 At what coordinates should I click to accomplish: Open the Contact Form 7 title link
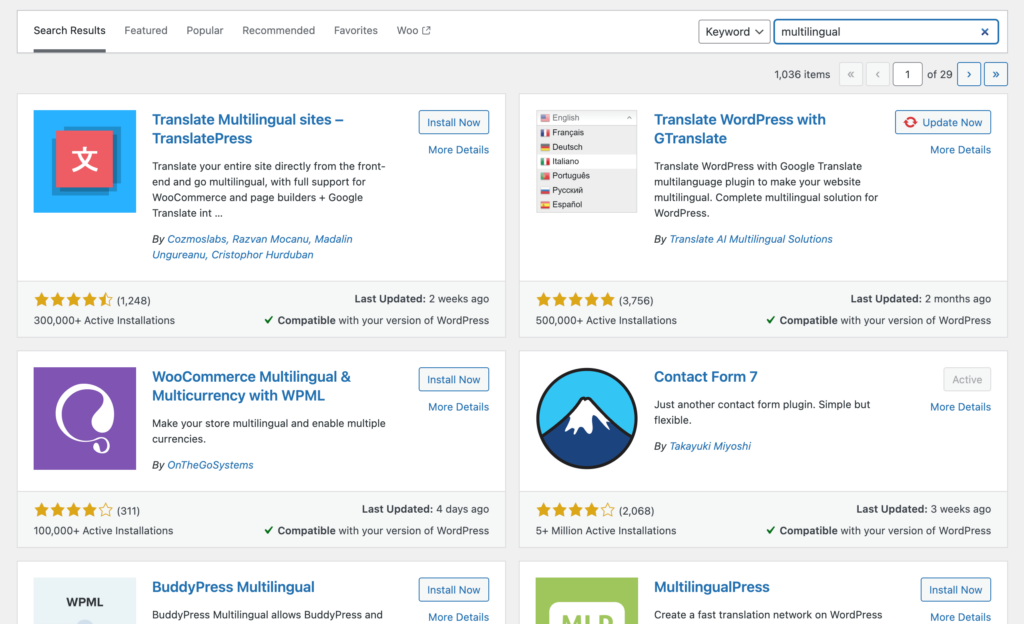coord(706,377)
